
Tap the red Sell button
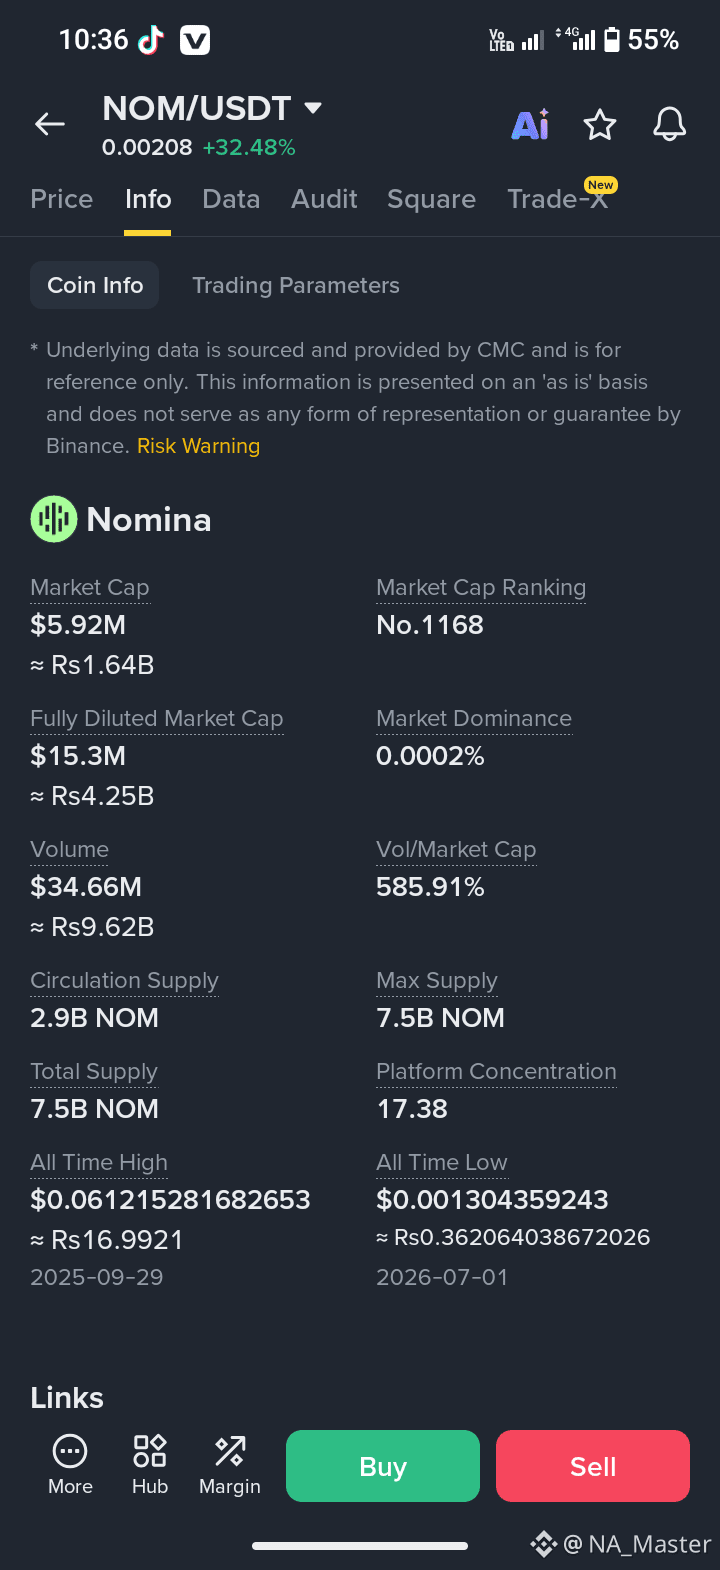(593, 1466)
